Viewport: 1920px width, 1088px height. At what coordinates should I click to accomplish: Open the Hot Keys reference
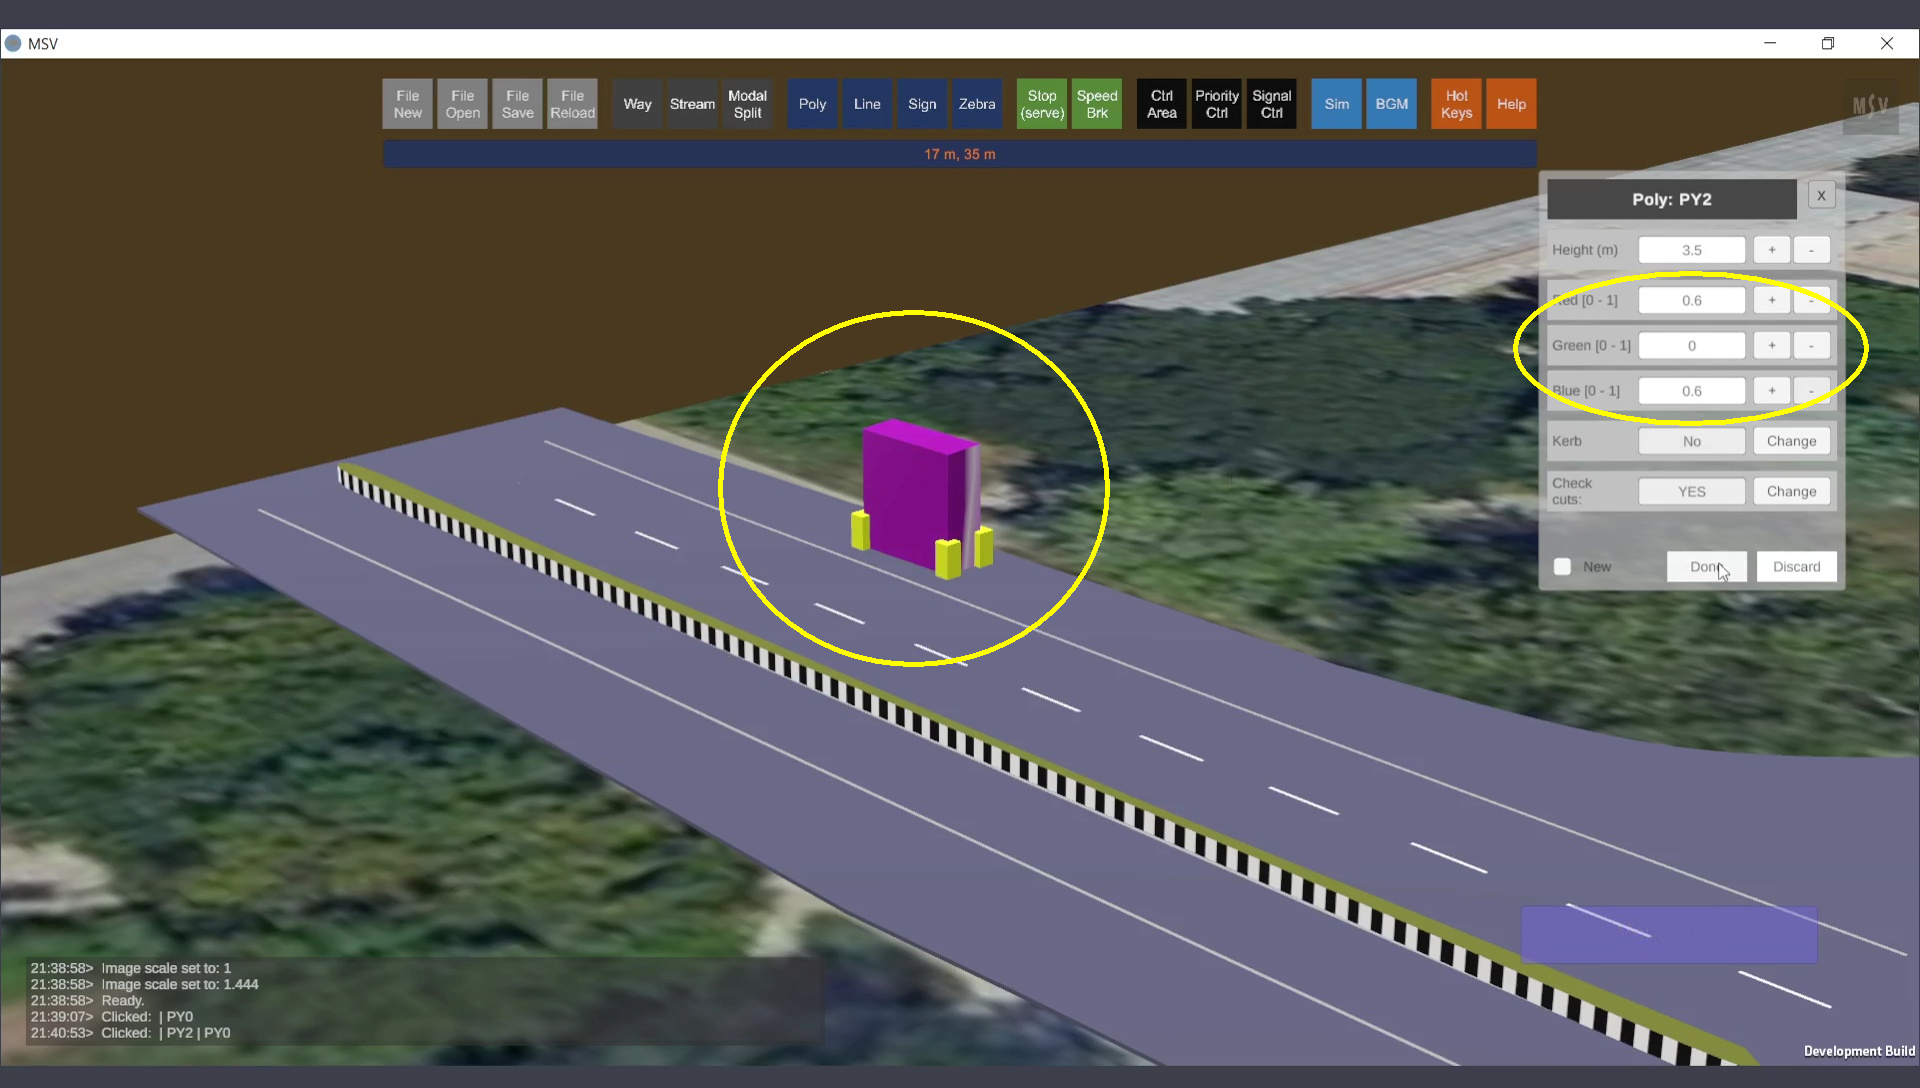coord(1455,104)
